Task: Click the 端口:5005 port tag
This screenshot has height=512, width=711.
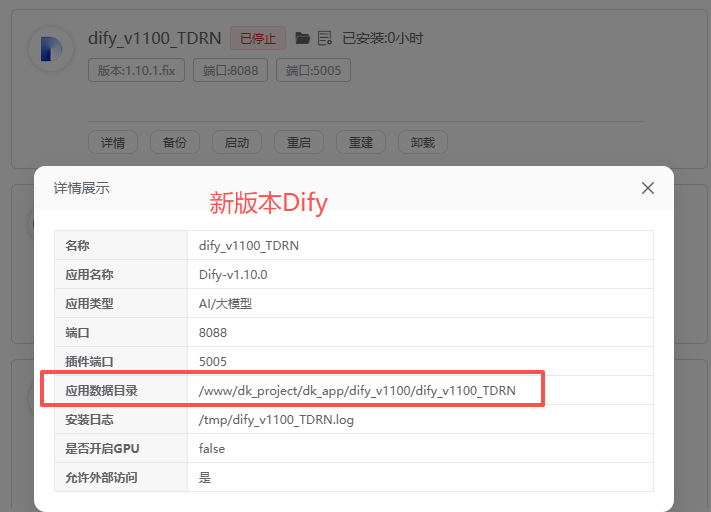Action: tap(314, 71)
